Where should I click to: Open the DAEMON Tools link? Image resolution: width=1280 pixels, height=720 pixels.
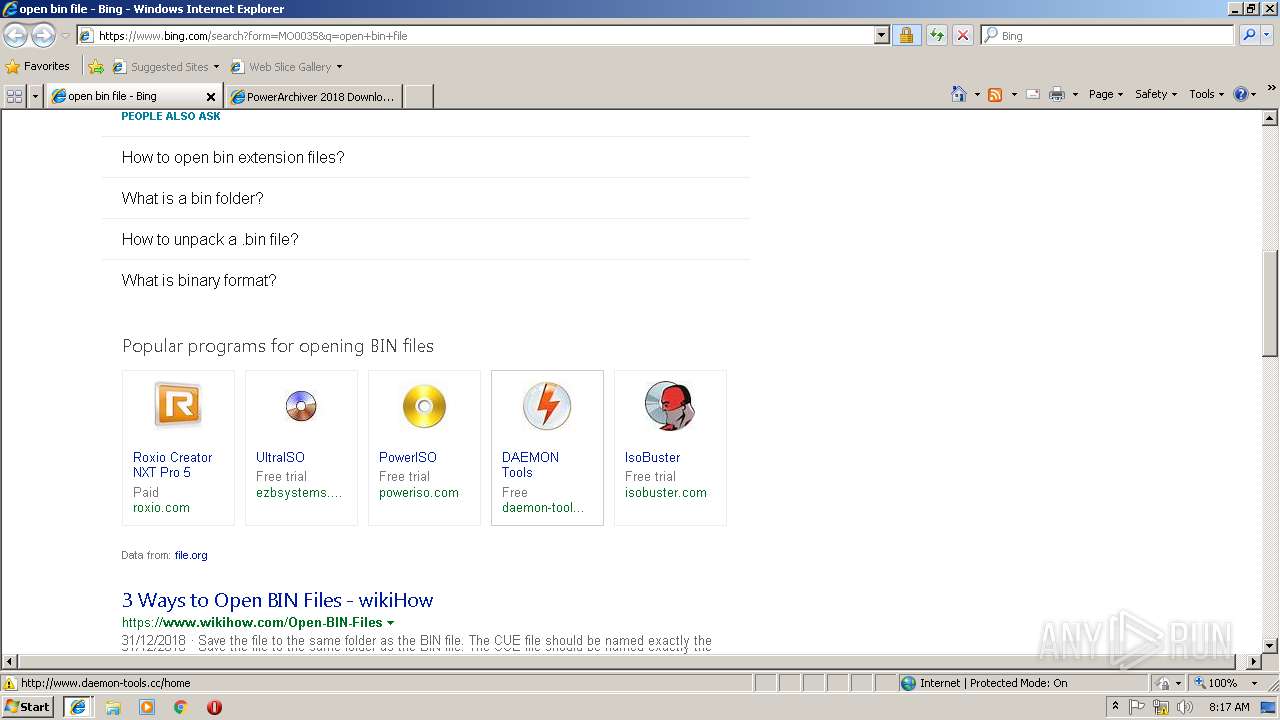point(530,465)
